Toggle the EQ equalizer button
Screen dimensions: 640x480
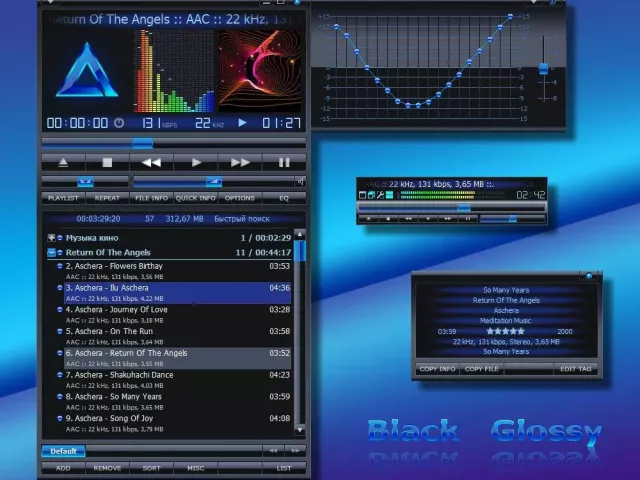(284, 198)
